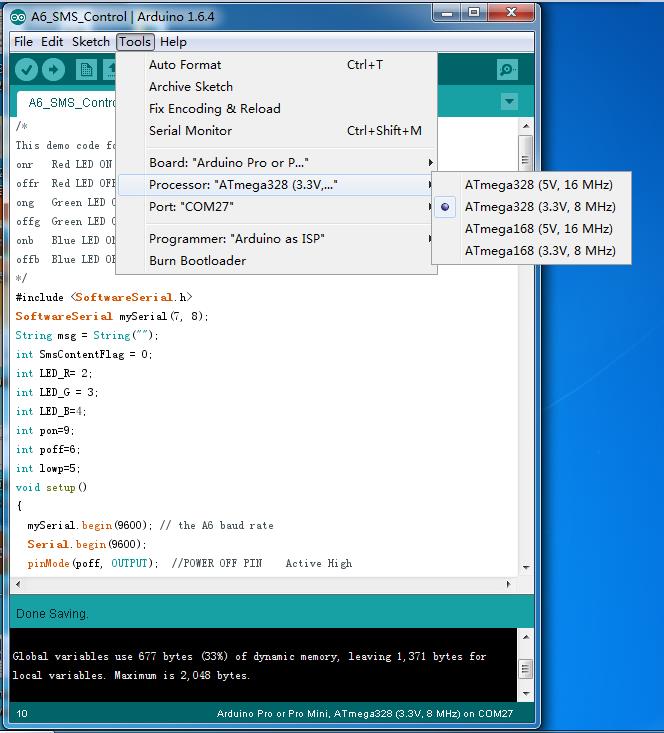Click the board info text in status bar
The height and width of the screenshot is (733, 664).
click(365, 713)
